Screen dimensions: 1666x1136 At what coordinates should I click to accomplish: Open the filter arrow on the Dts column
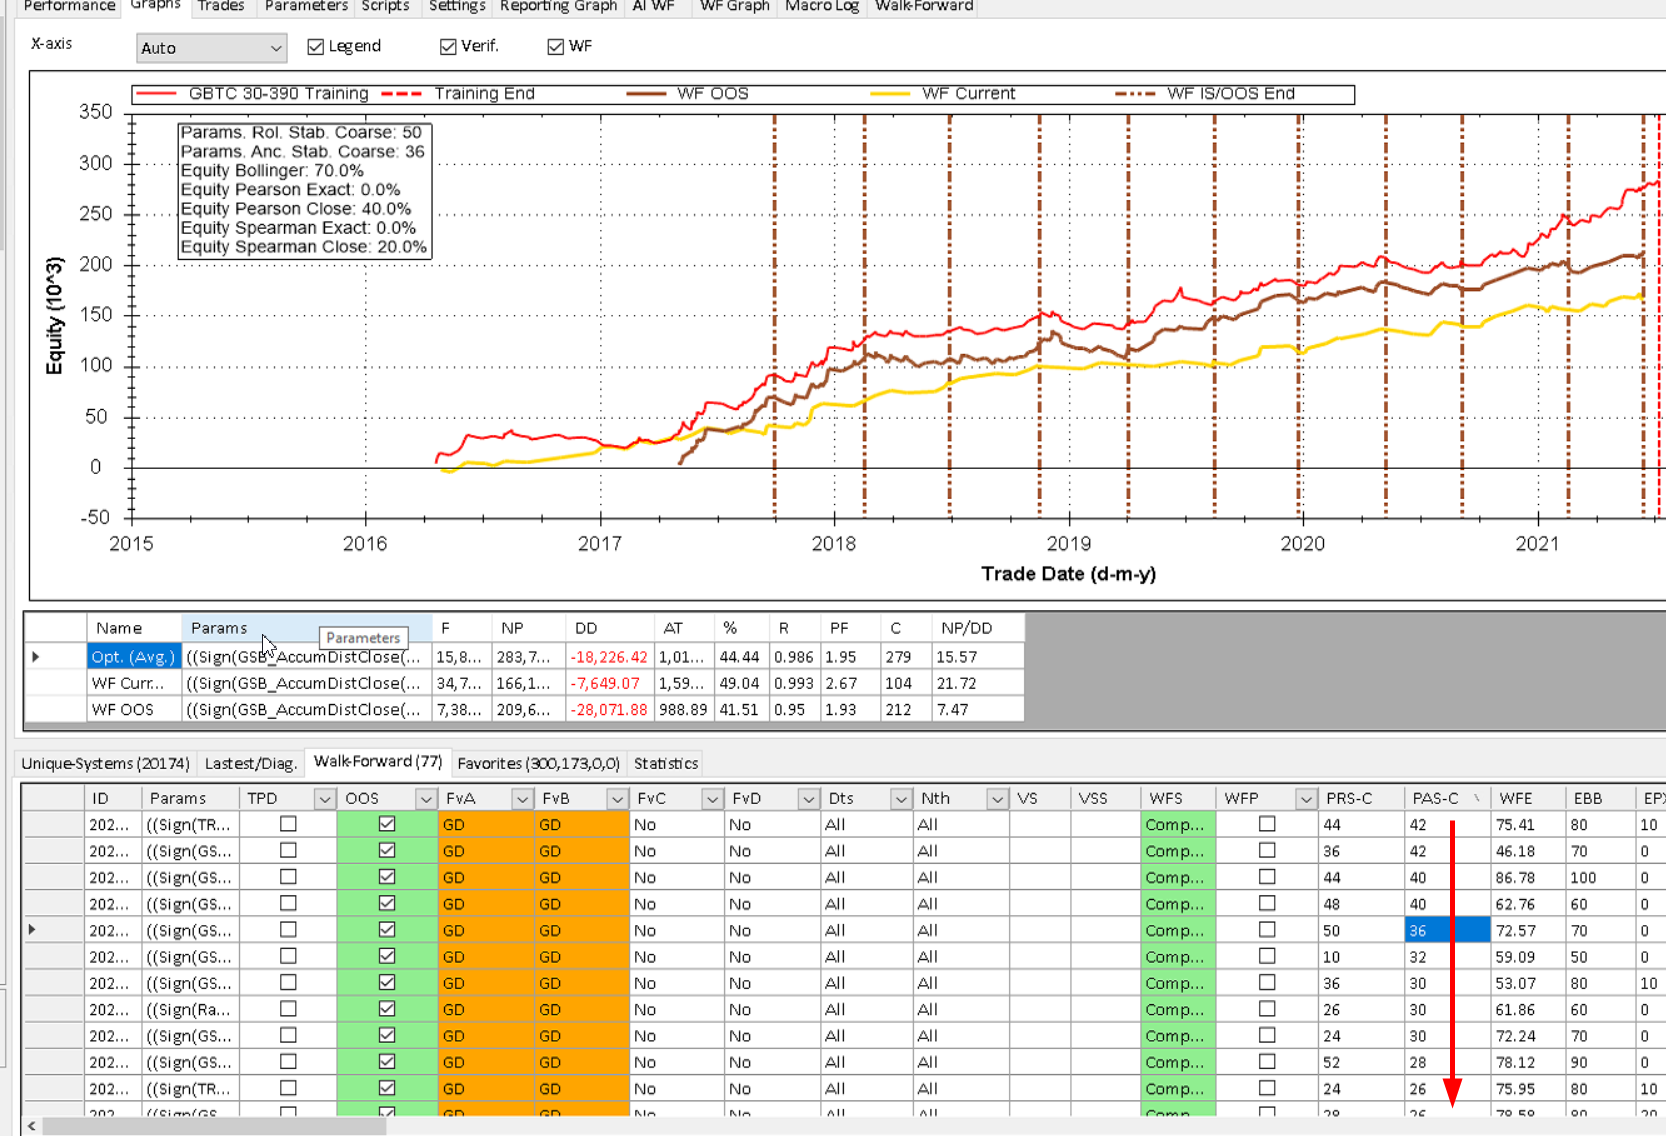pyautogui.click(x=900, y=799)
